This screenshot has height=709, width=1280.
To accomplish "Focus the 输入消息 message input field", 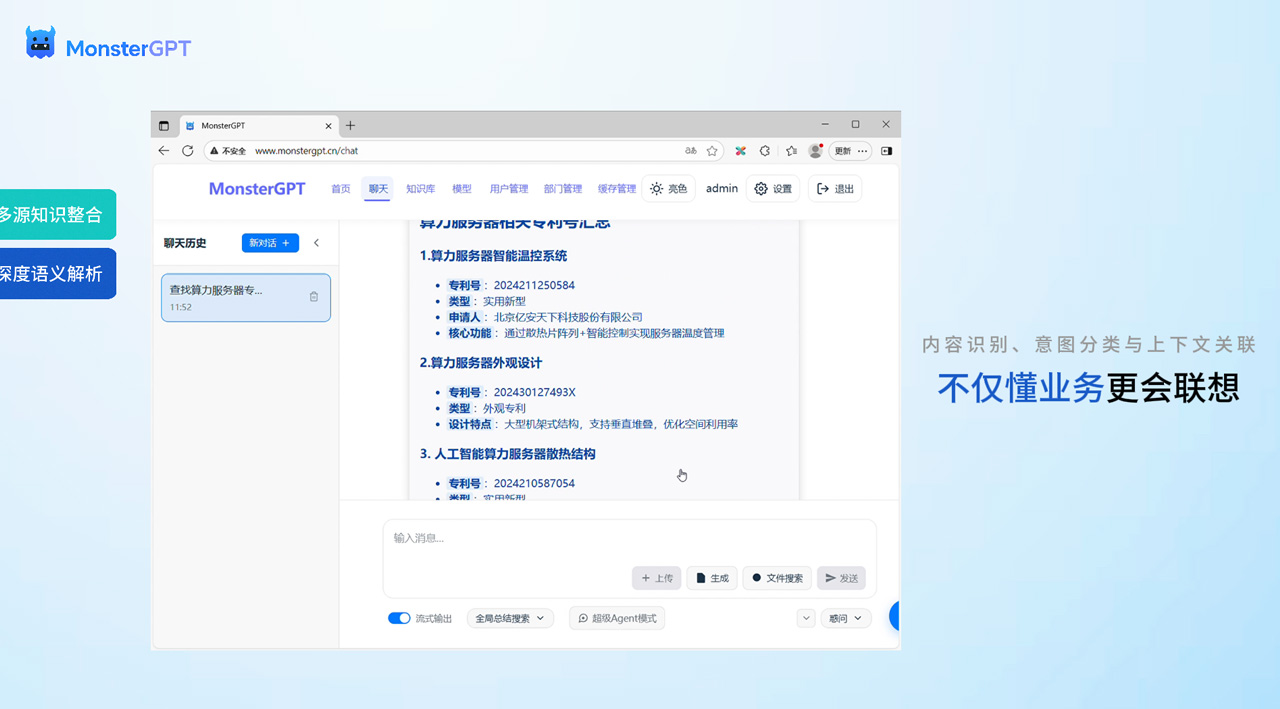I will [629, 540].
